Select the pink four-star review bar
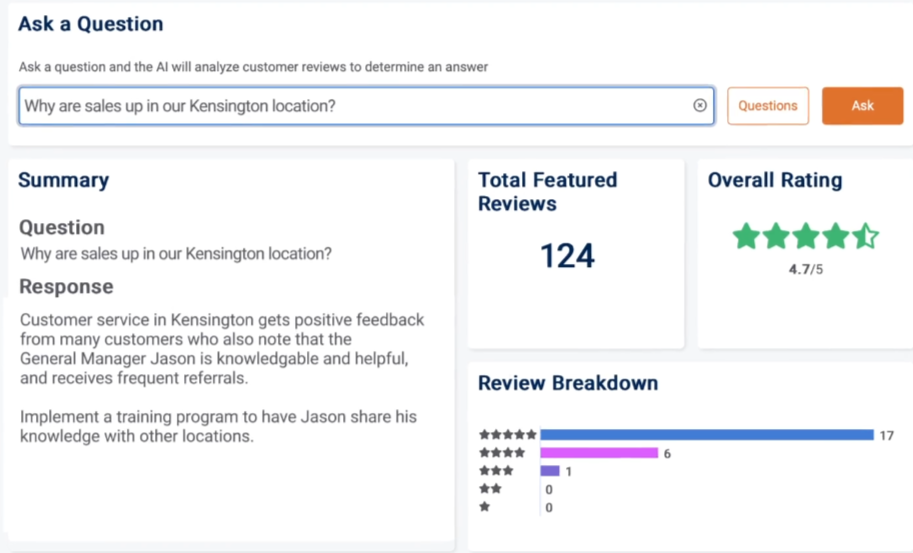This screenshot has height=553, width=913. pos(598,453)
